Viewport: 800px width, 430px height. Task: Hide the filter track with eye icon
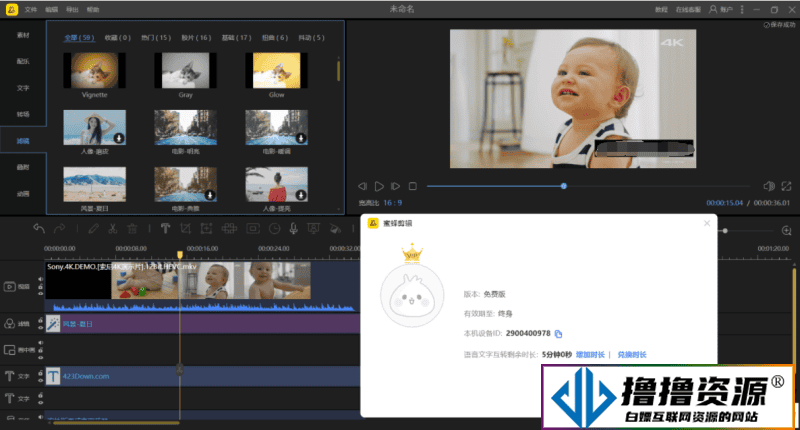point(40,327)
